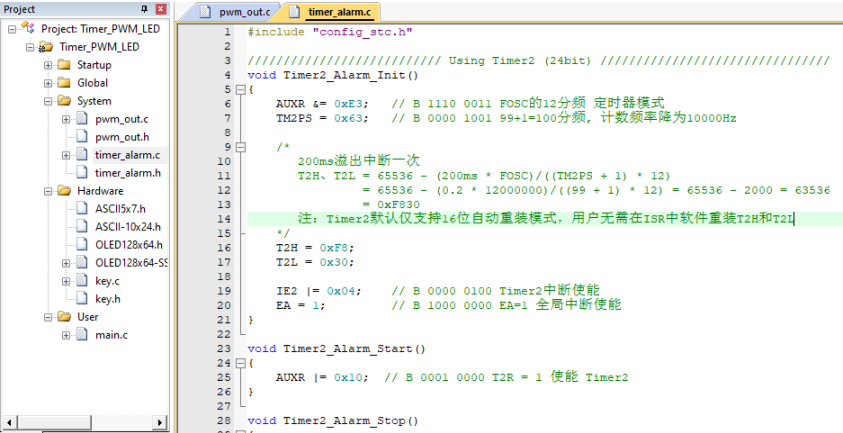
Task: Click the pwm_out.h file icon
Action: (82, 137)
